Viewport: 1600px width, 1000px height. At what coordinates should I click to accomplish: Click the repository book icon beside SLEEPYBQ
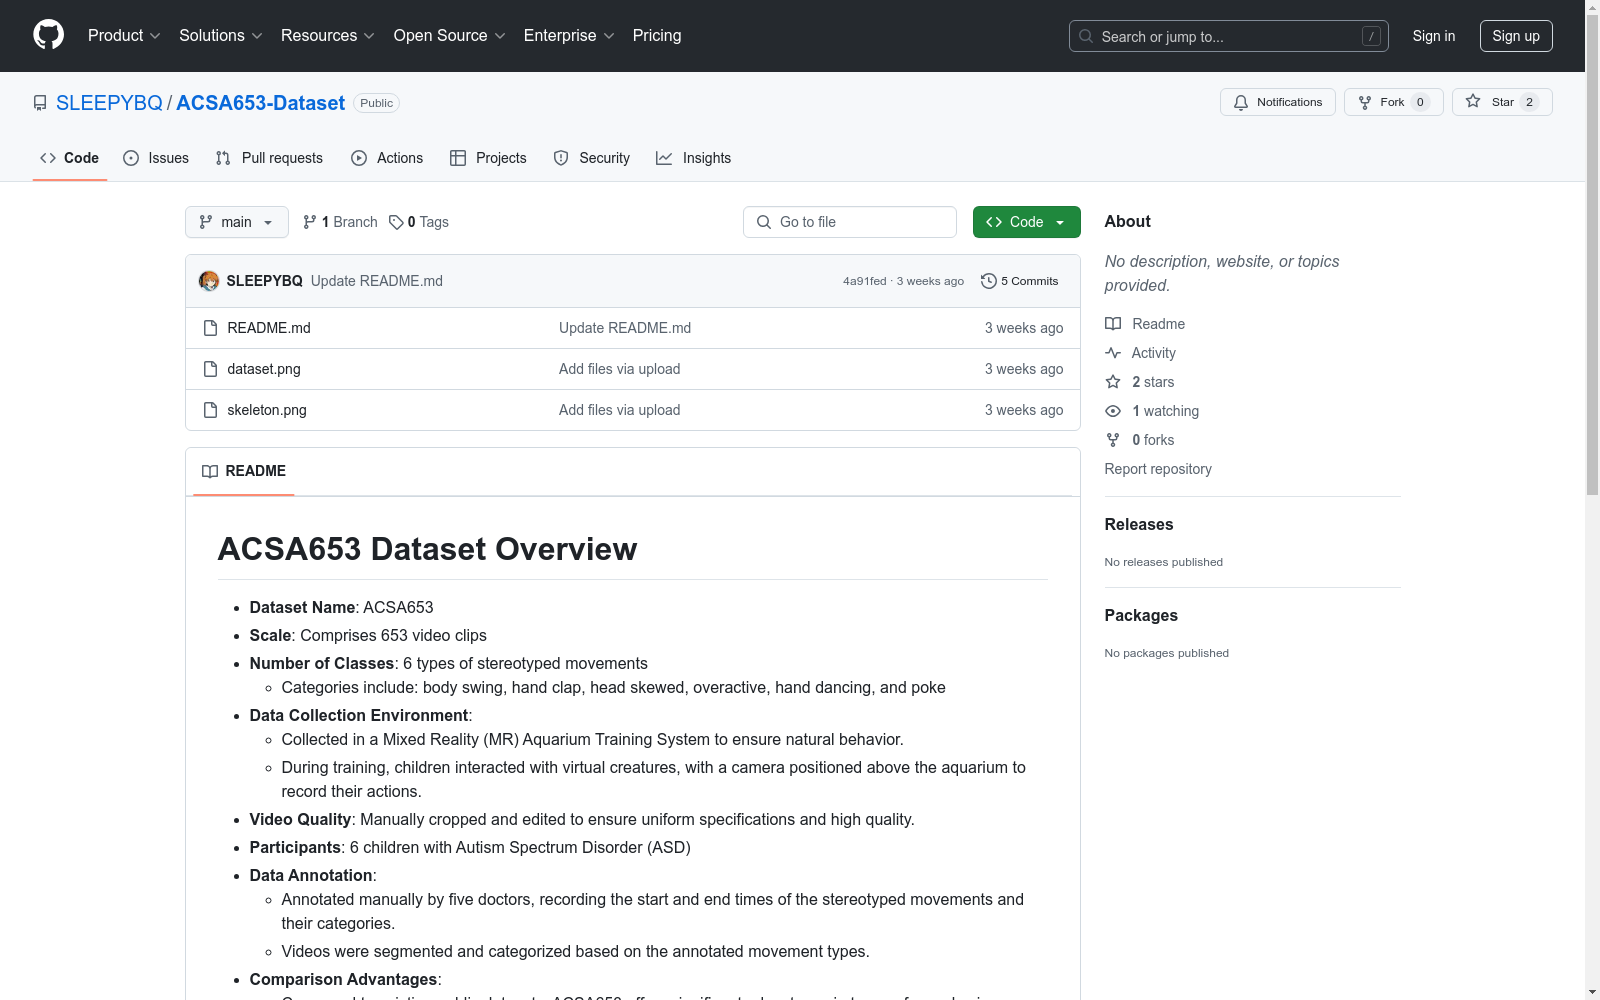pos(40,103)
